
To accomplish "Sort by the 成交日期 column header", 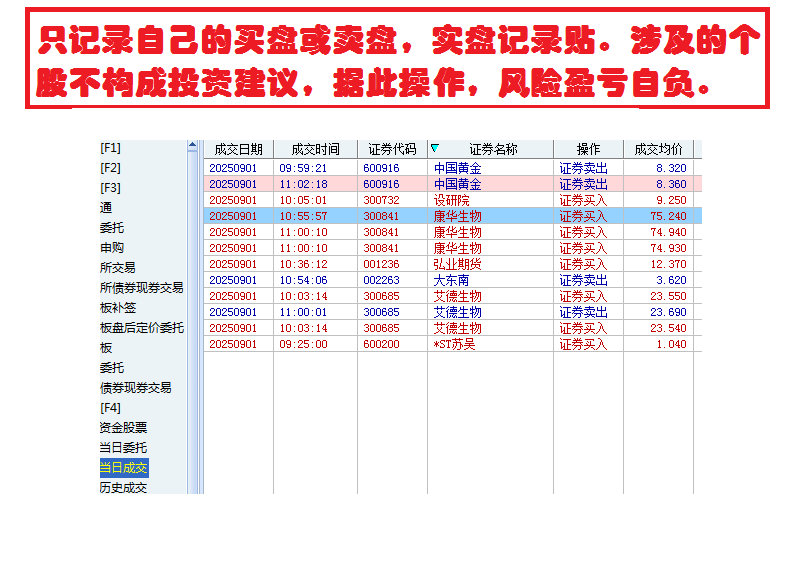I will (239, 149).
